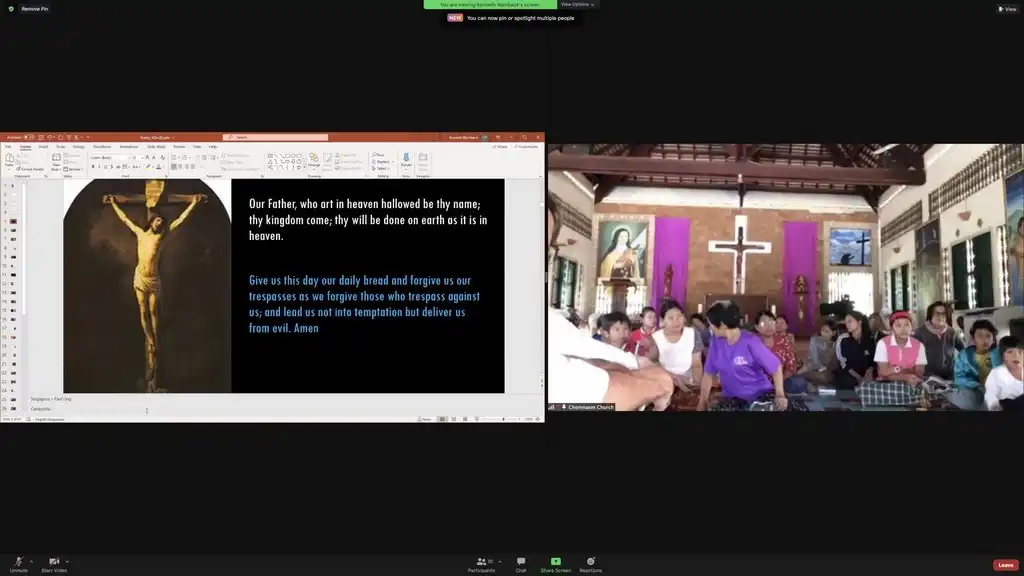Click the Undo icon in title bar
This screenshot has width=1024, height=576.
tap(50, 138)
